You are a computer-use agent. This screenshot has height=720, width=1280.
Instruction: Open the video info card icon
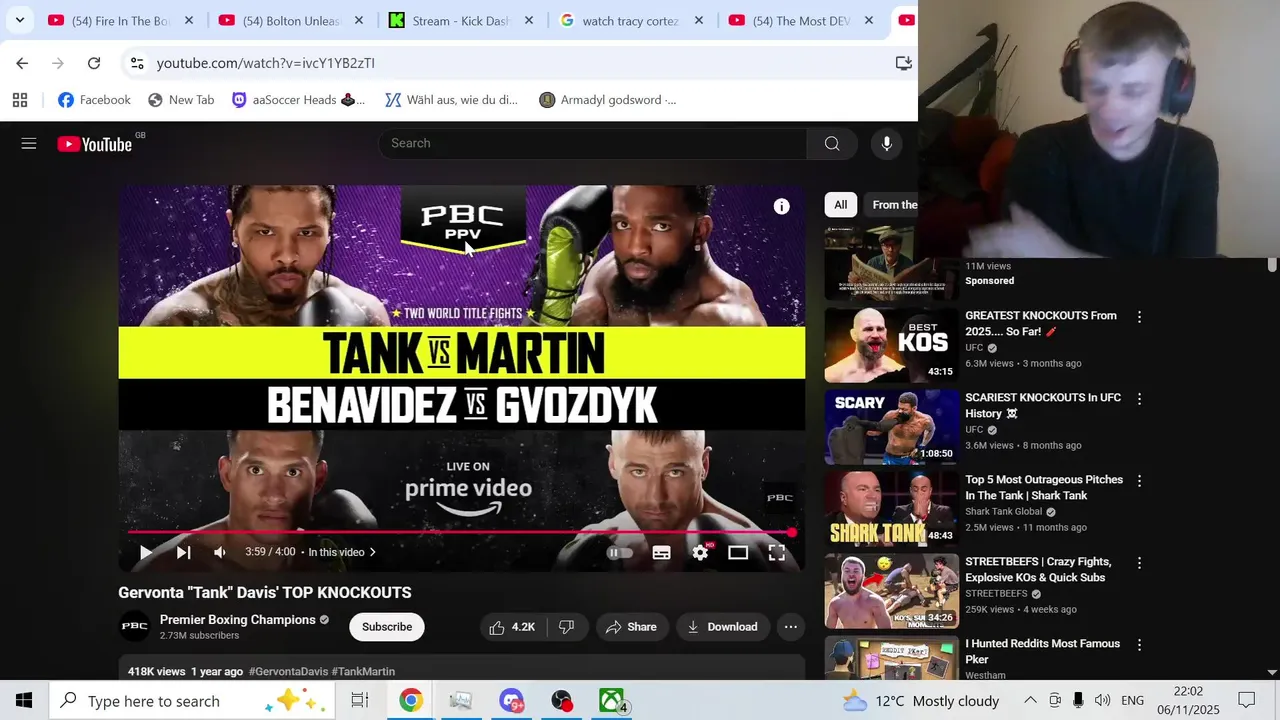[782, 206]
